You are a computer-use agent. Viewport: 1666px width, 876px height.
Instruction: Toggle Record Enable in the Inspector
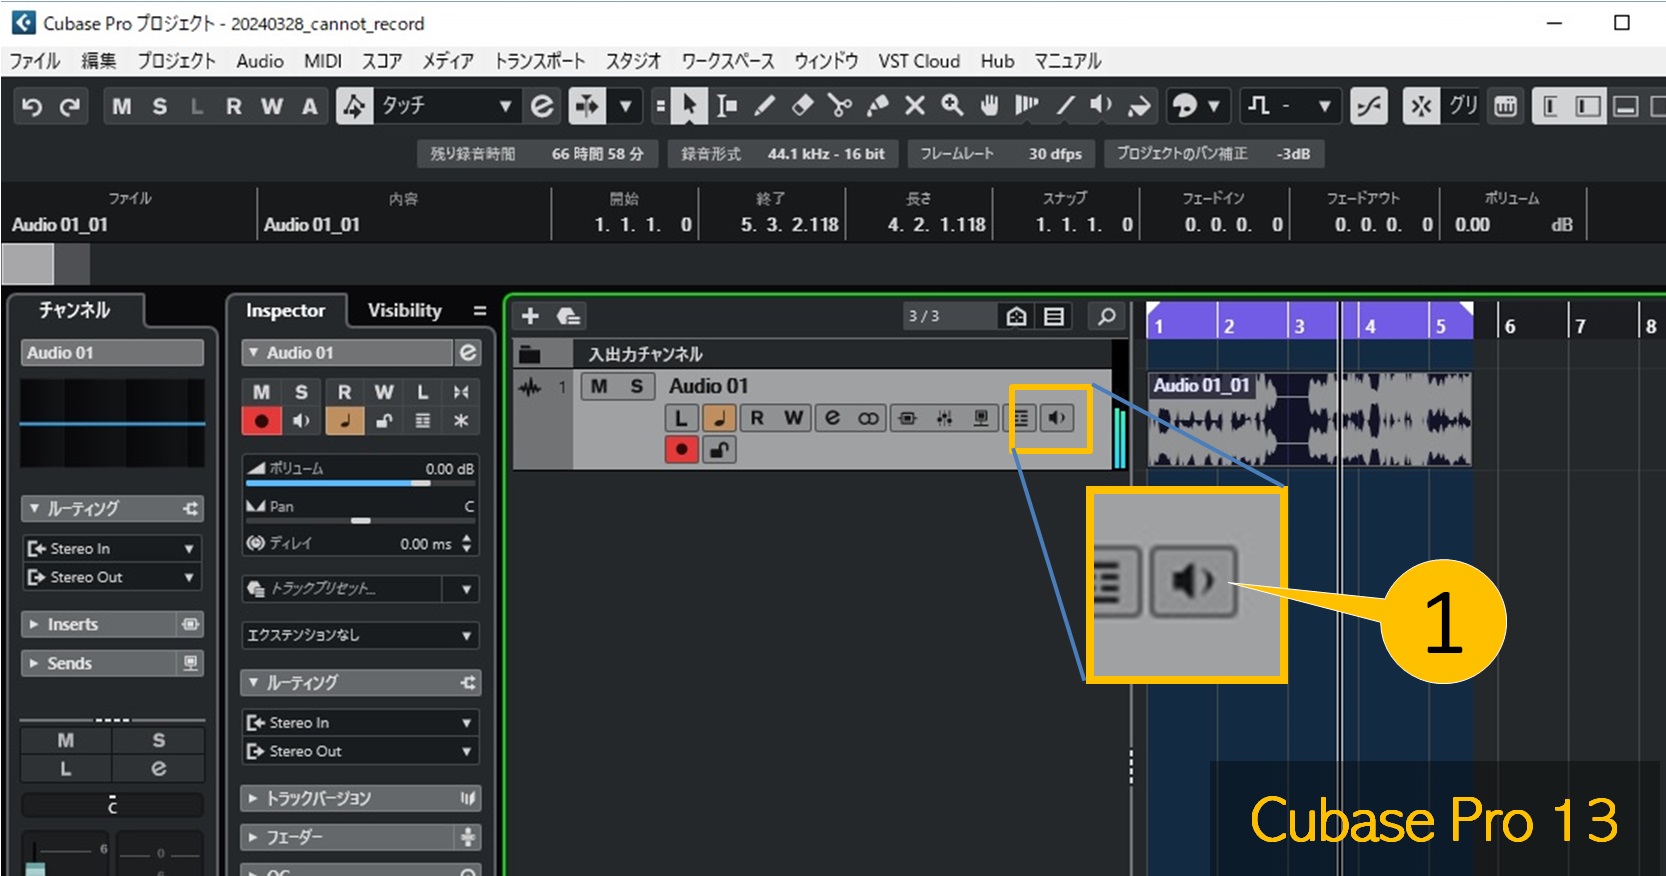[262, 421]
